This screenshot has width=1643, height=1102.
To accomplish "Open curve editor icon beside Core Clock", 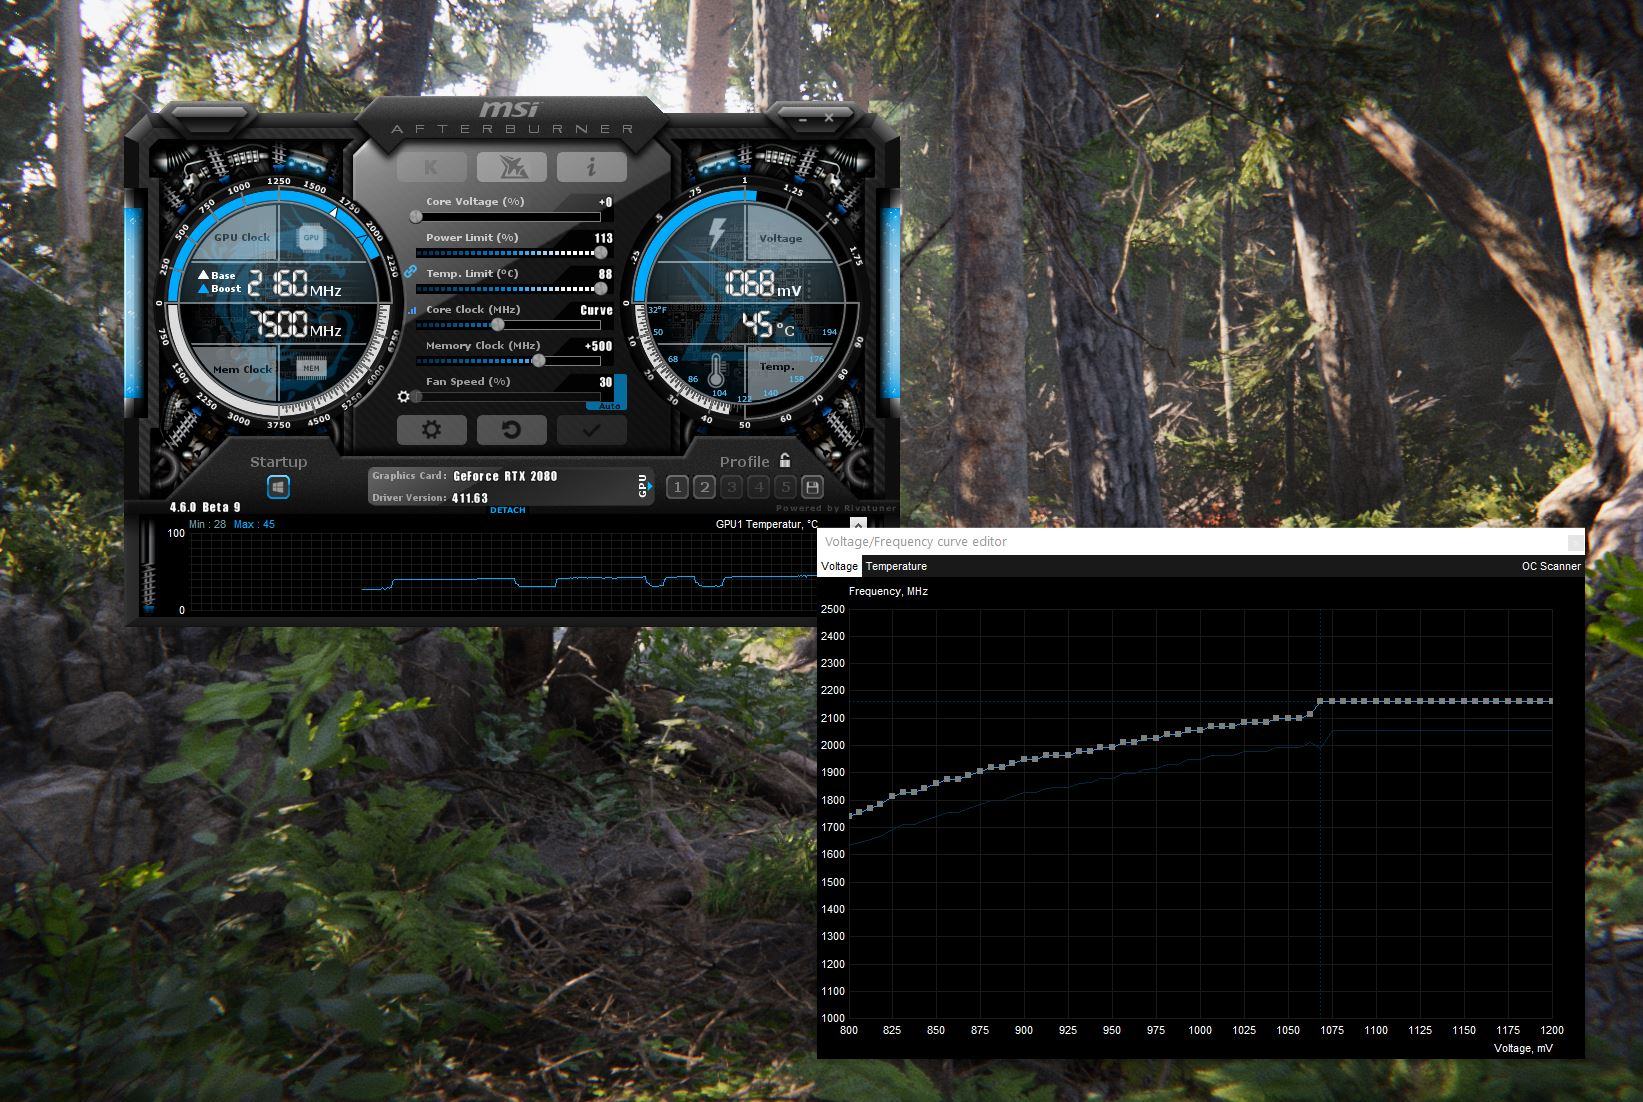I will click(x=412, y=310).
